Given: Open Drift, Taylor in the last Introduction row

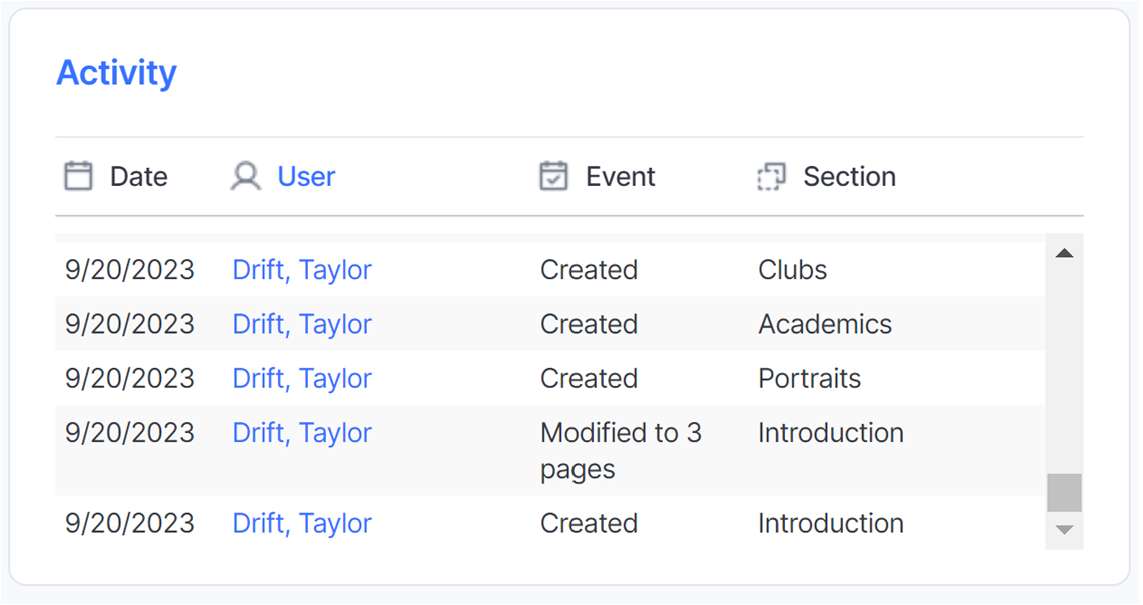Looking at the screenshot, I should point(302,523).
